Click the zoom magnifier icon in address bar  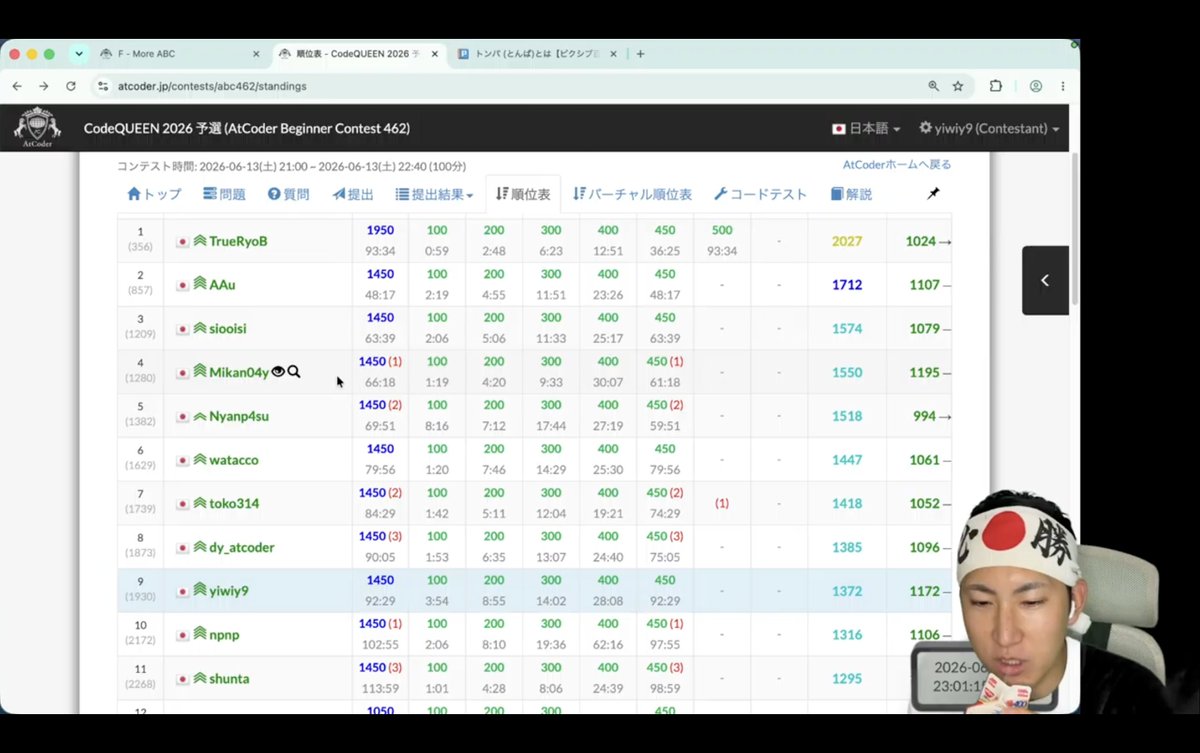coord(933,86)
